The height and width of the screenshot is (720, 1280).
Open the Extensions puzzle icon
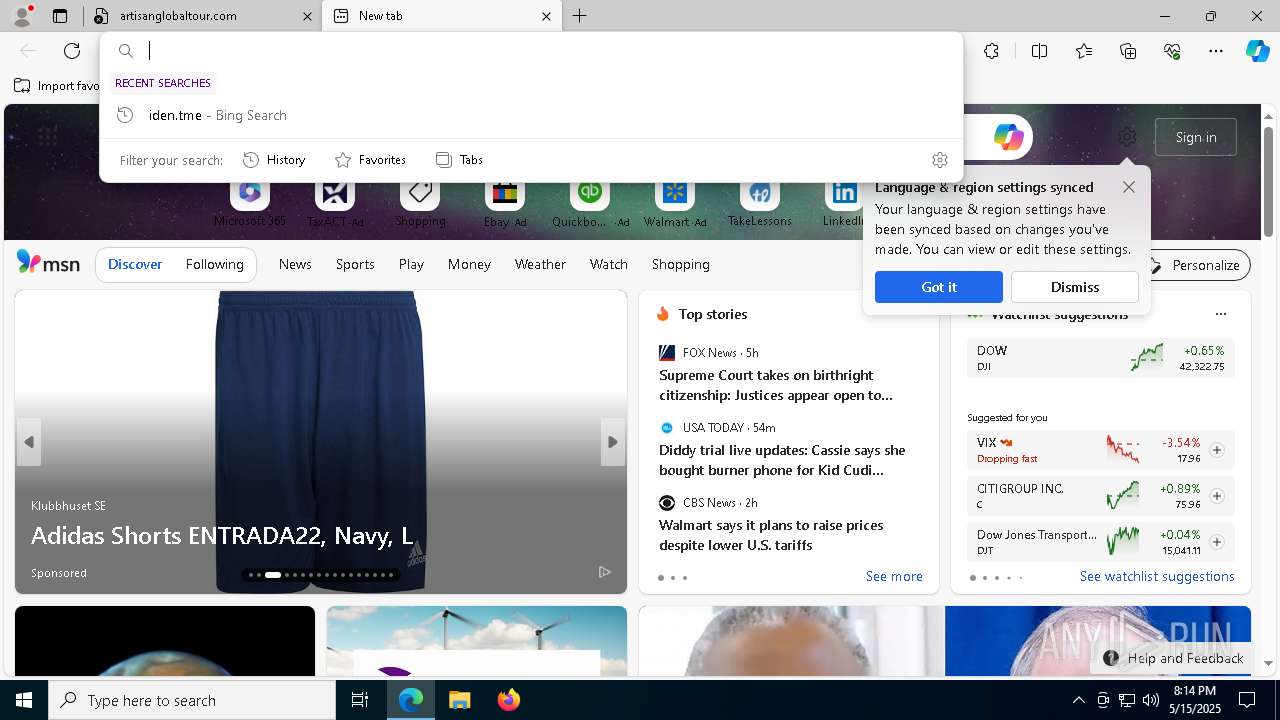(x=991, y=51)
